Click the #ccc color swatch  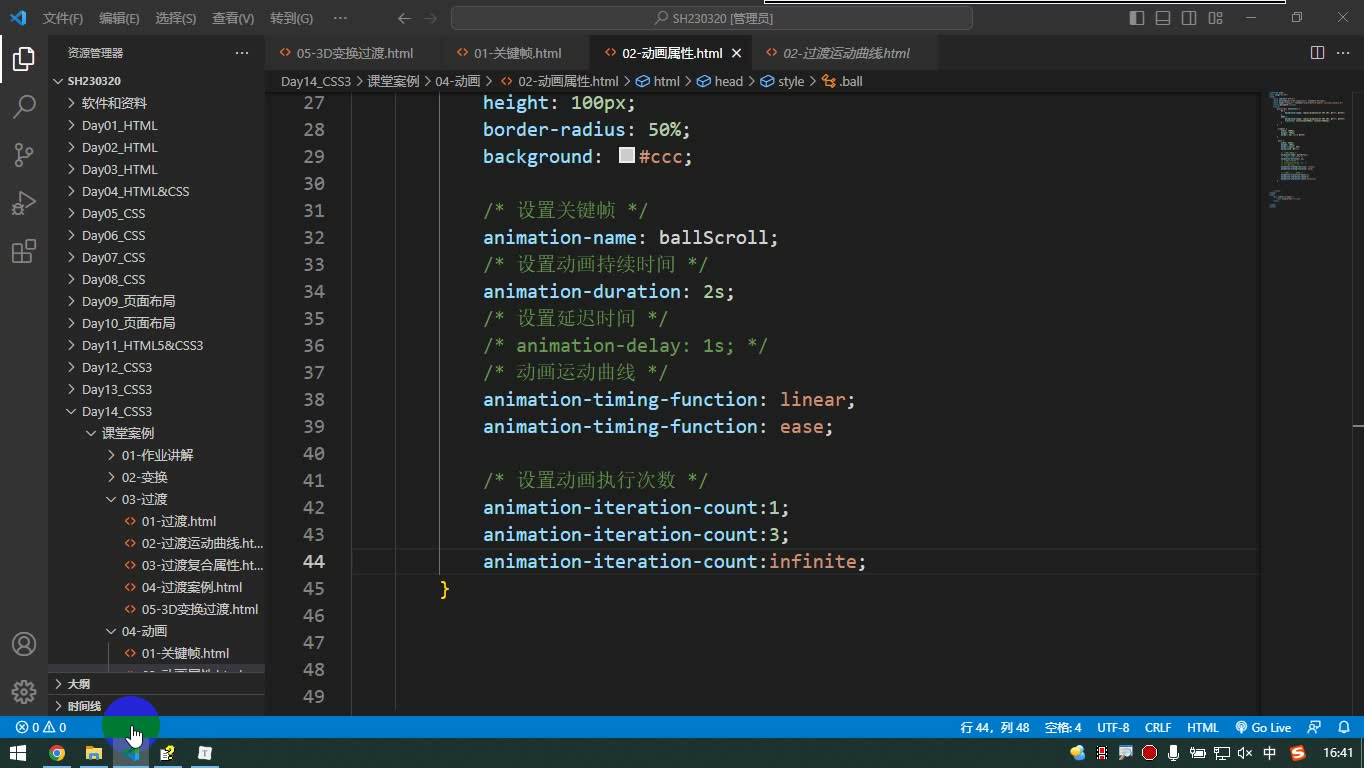627,156
